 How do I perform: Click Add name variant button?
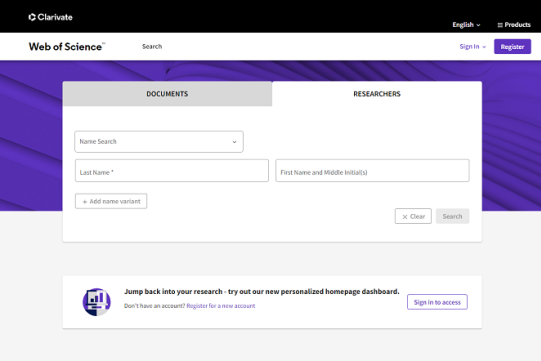coord(111,201)
